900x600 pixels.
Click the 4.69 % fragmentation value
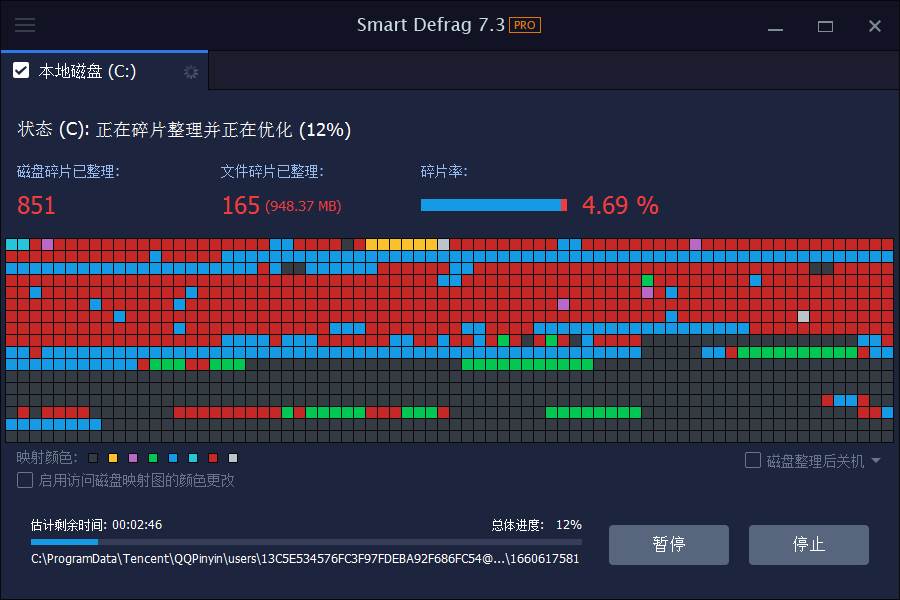click(620, 206)
